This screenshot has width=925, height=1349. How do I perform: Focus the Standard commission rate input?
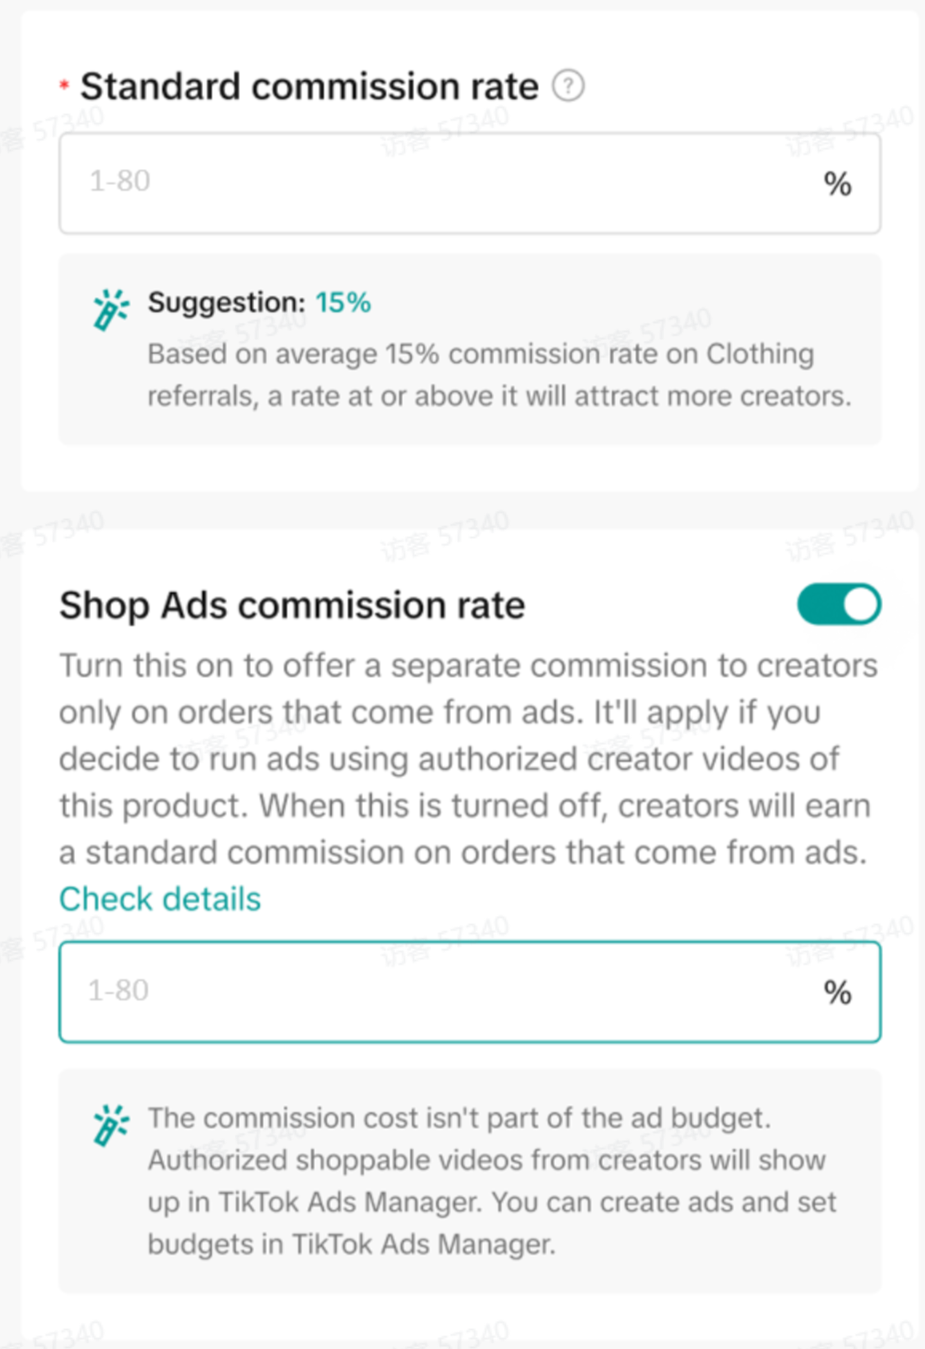coord(440,183)
